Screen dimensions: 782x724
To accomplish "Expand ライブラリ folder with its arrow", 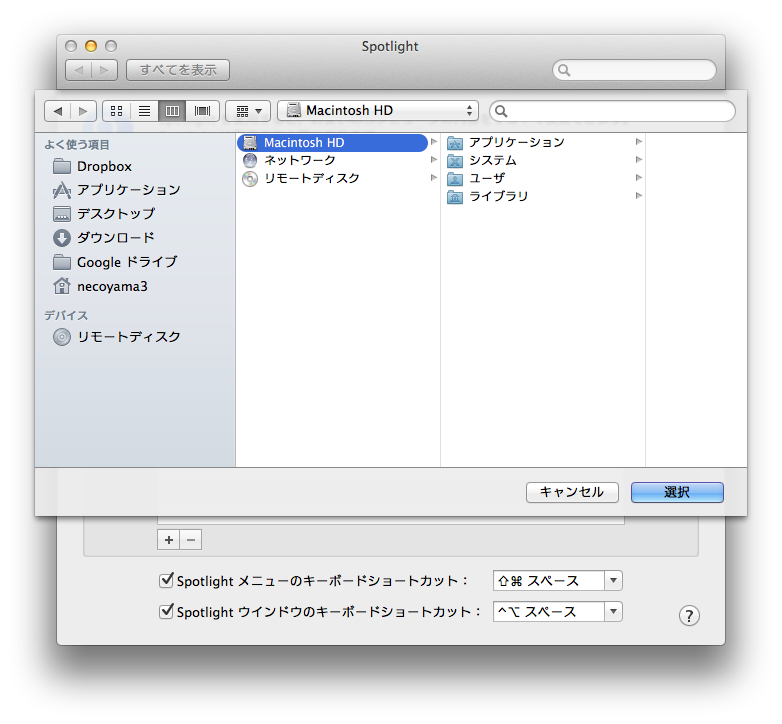I will point(639,195).
